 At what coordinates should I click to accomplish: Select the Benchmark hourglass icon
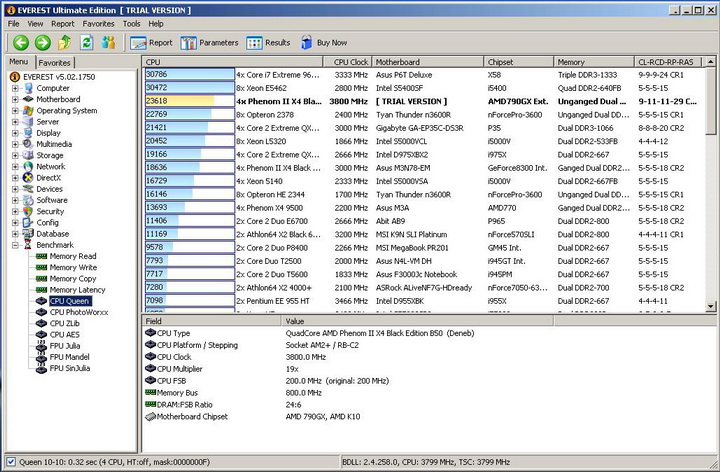pos(28,245)
